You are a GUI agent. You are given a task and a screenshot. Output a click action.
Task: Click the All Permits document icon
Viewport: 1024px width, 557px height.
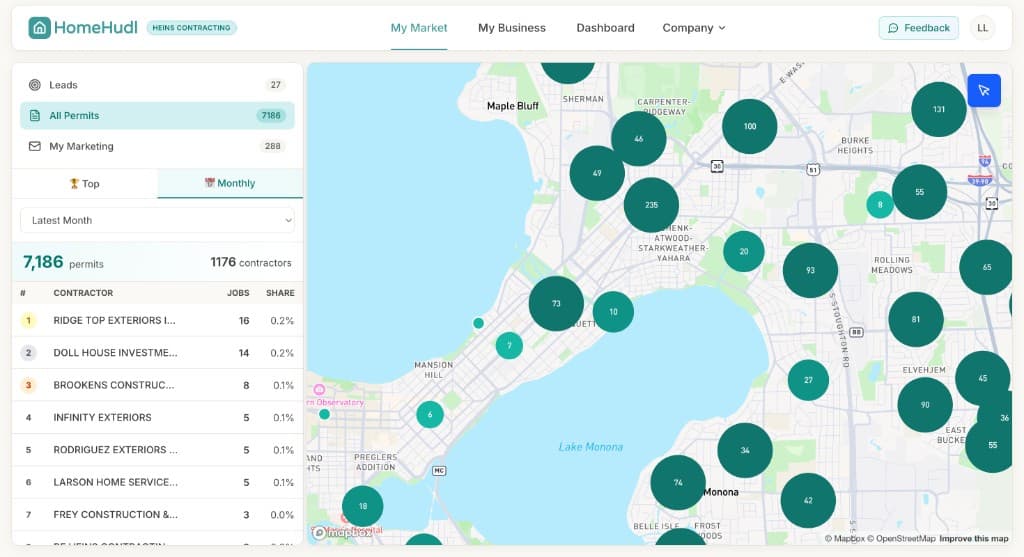coord(35,116)
